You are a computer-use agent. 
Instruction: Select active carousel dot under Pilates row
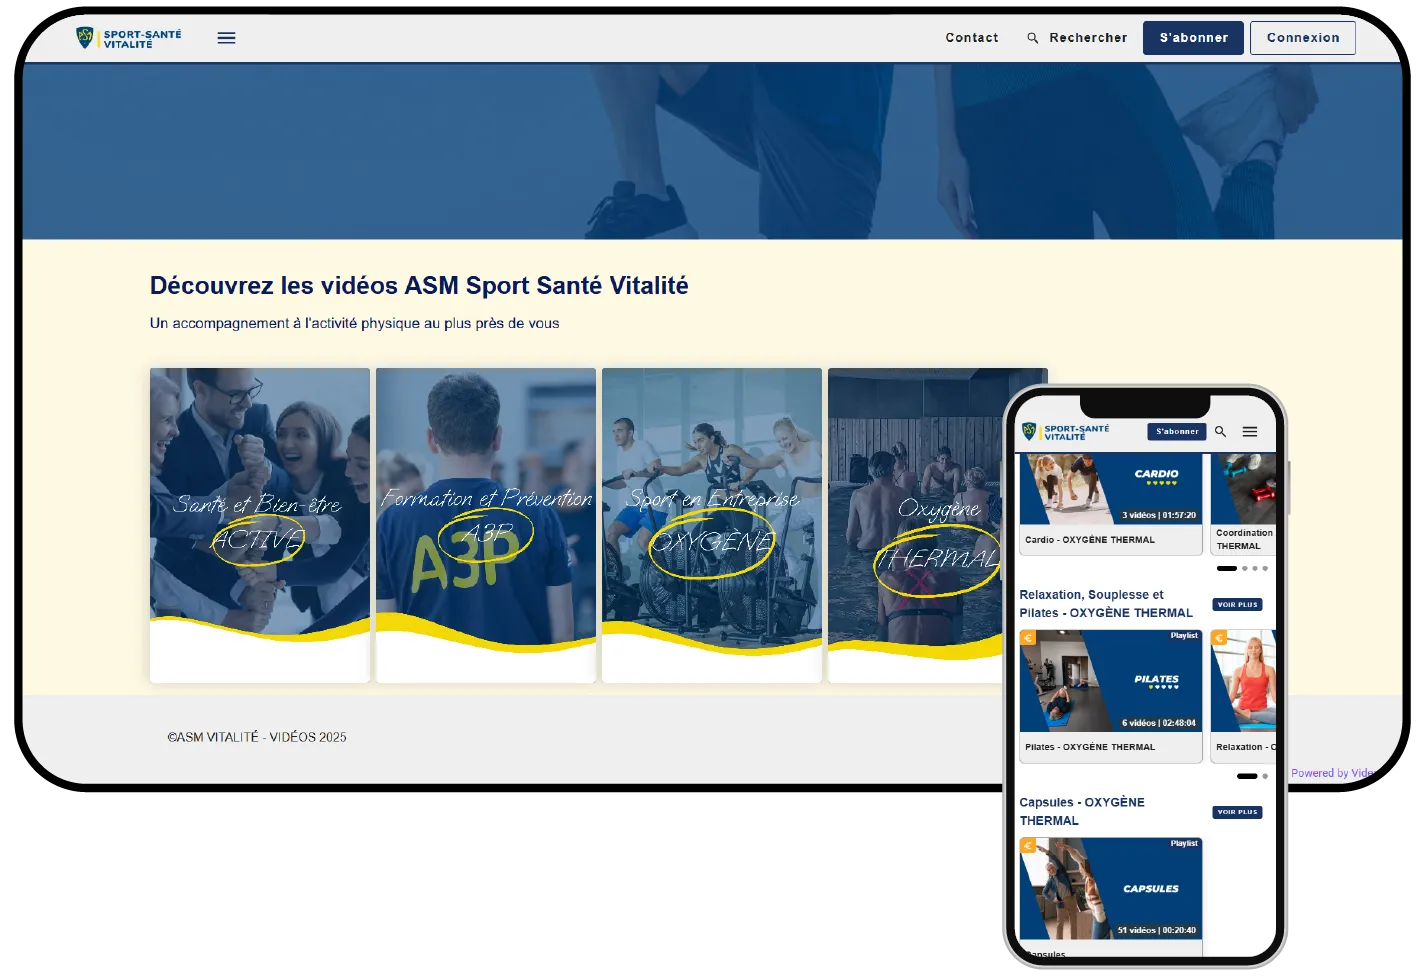click(1247, 776)
